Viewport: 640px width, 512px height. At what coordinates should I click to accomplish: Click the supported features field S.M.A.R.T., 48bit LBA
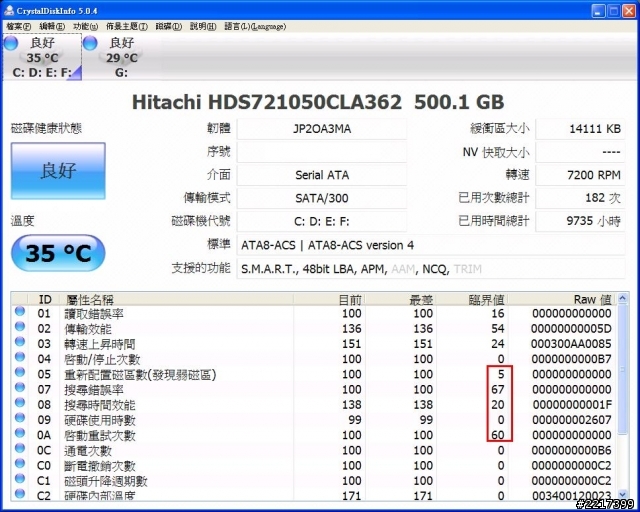pyautogui.click(x=431, y=269)
